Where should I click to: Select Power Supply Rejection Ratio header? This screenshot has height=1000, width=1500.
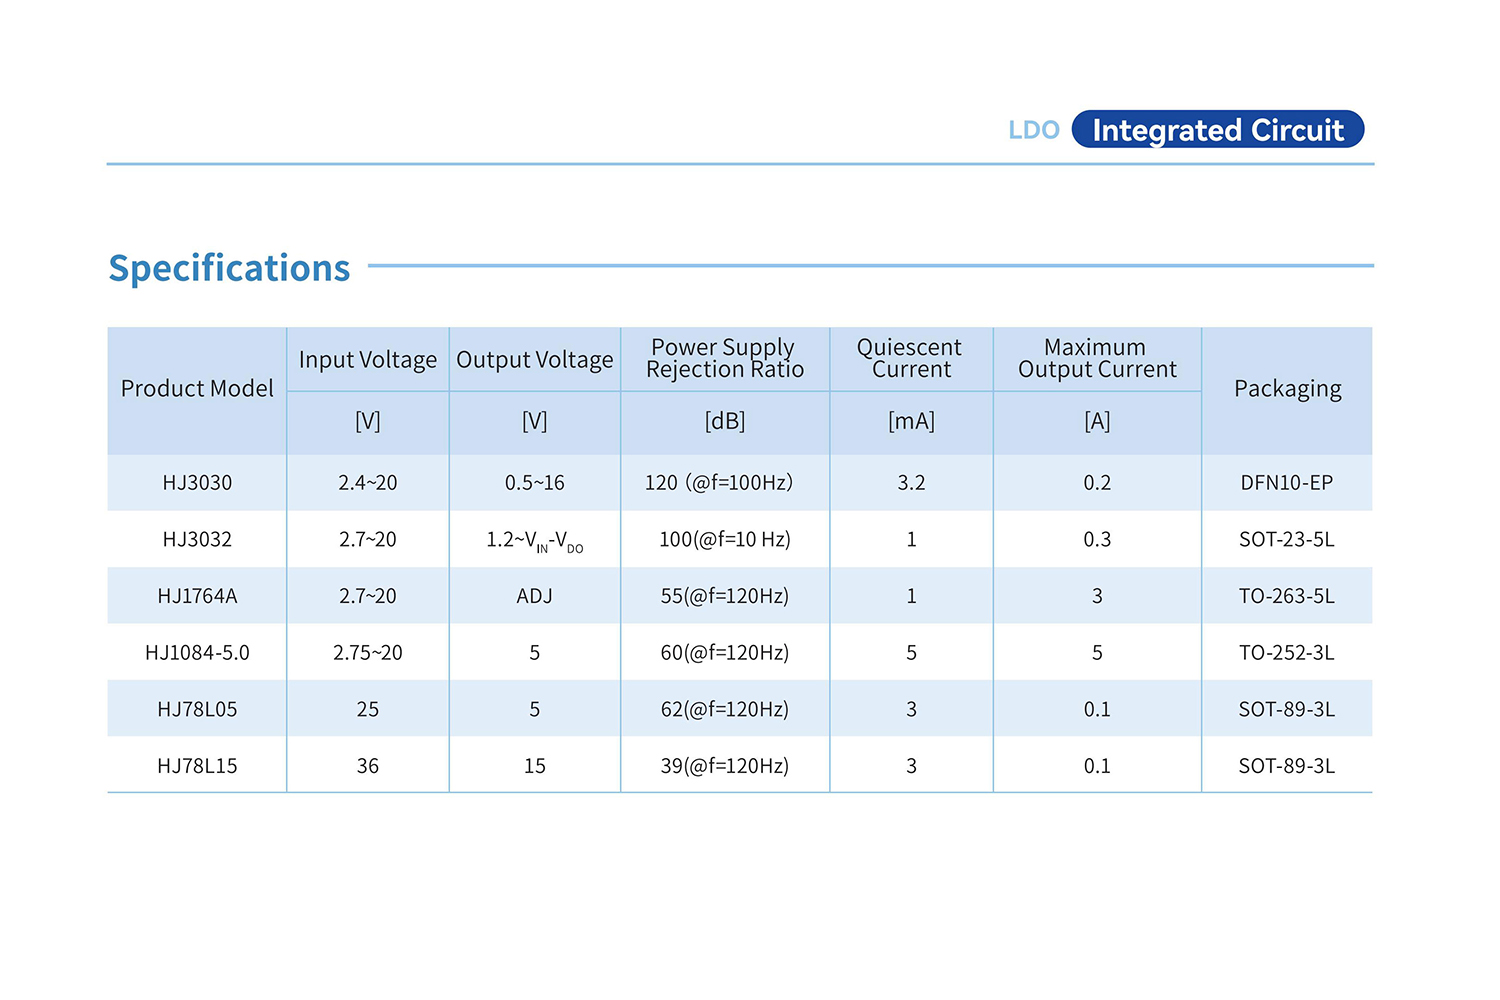pos(724,358)
